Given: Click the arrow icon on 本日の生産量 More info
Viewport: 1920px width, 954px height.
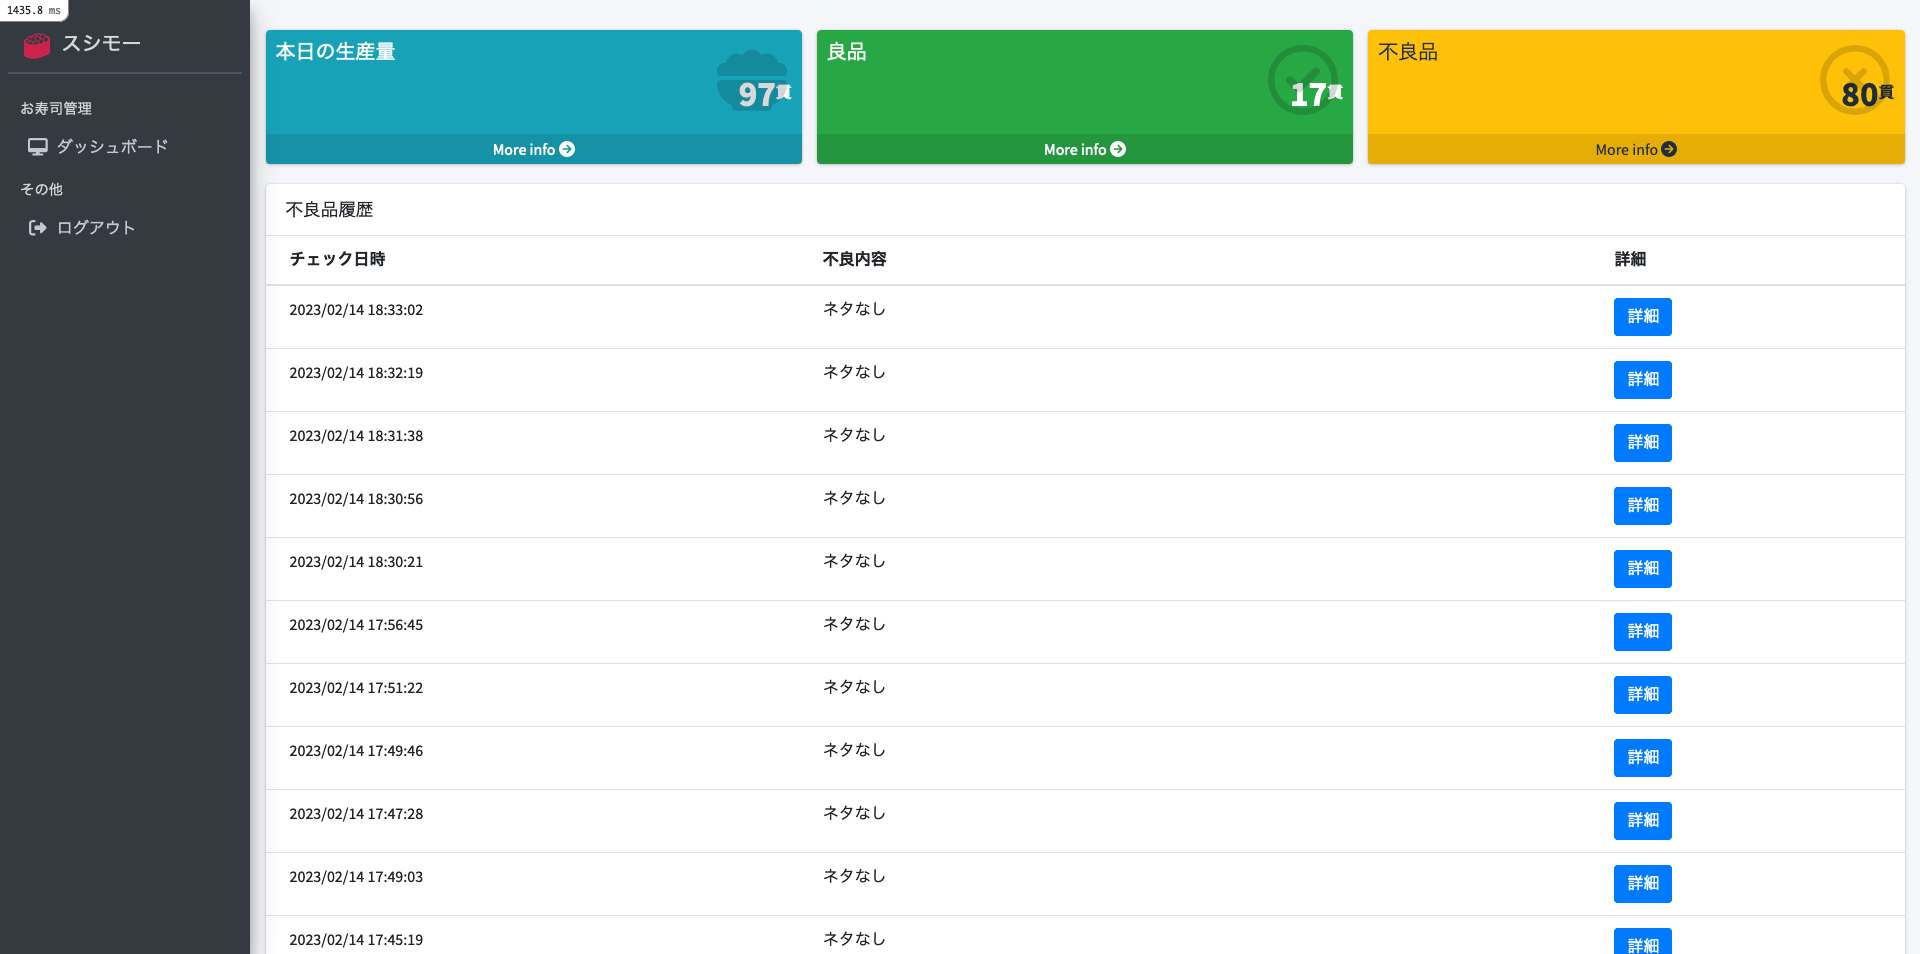Looking at the screenshot, I should pos(567,149).
